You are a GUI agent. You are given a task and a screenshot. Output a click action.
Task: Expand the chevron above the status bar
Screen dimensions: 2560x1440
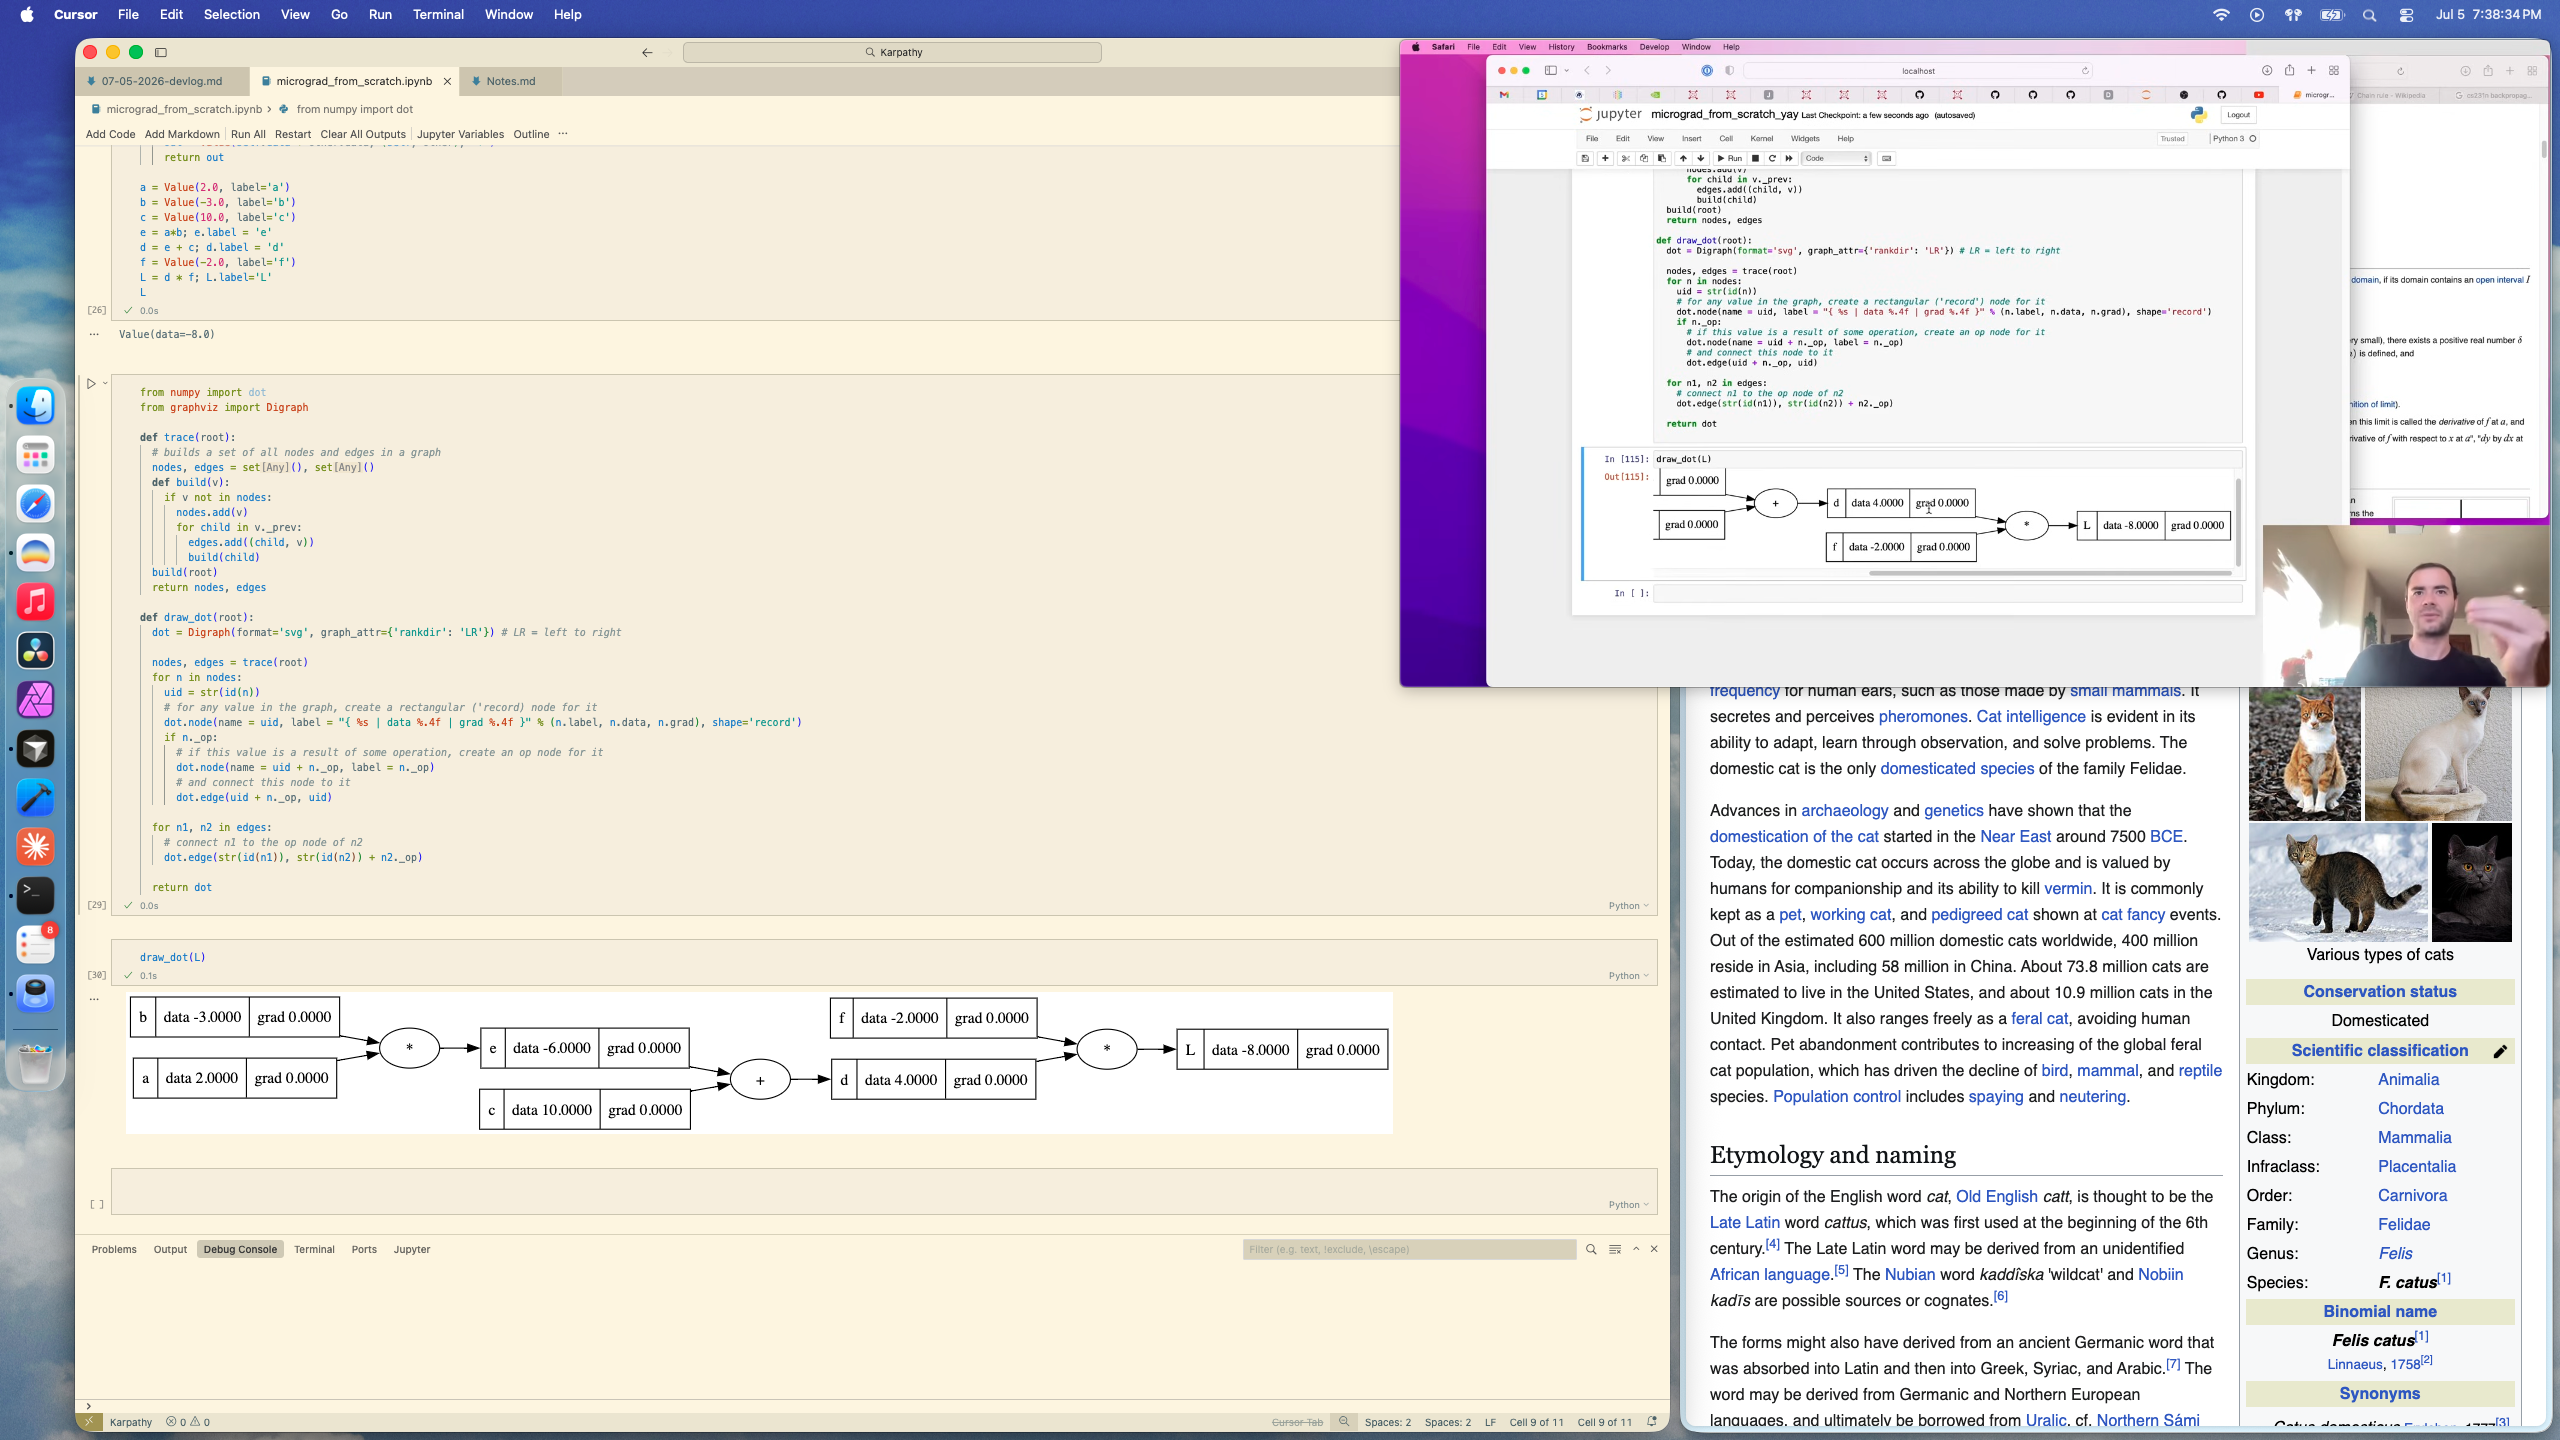[x=89, y=1406]
